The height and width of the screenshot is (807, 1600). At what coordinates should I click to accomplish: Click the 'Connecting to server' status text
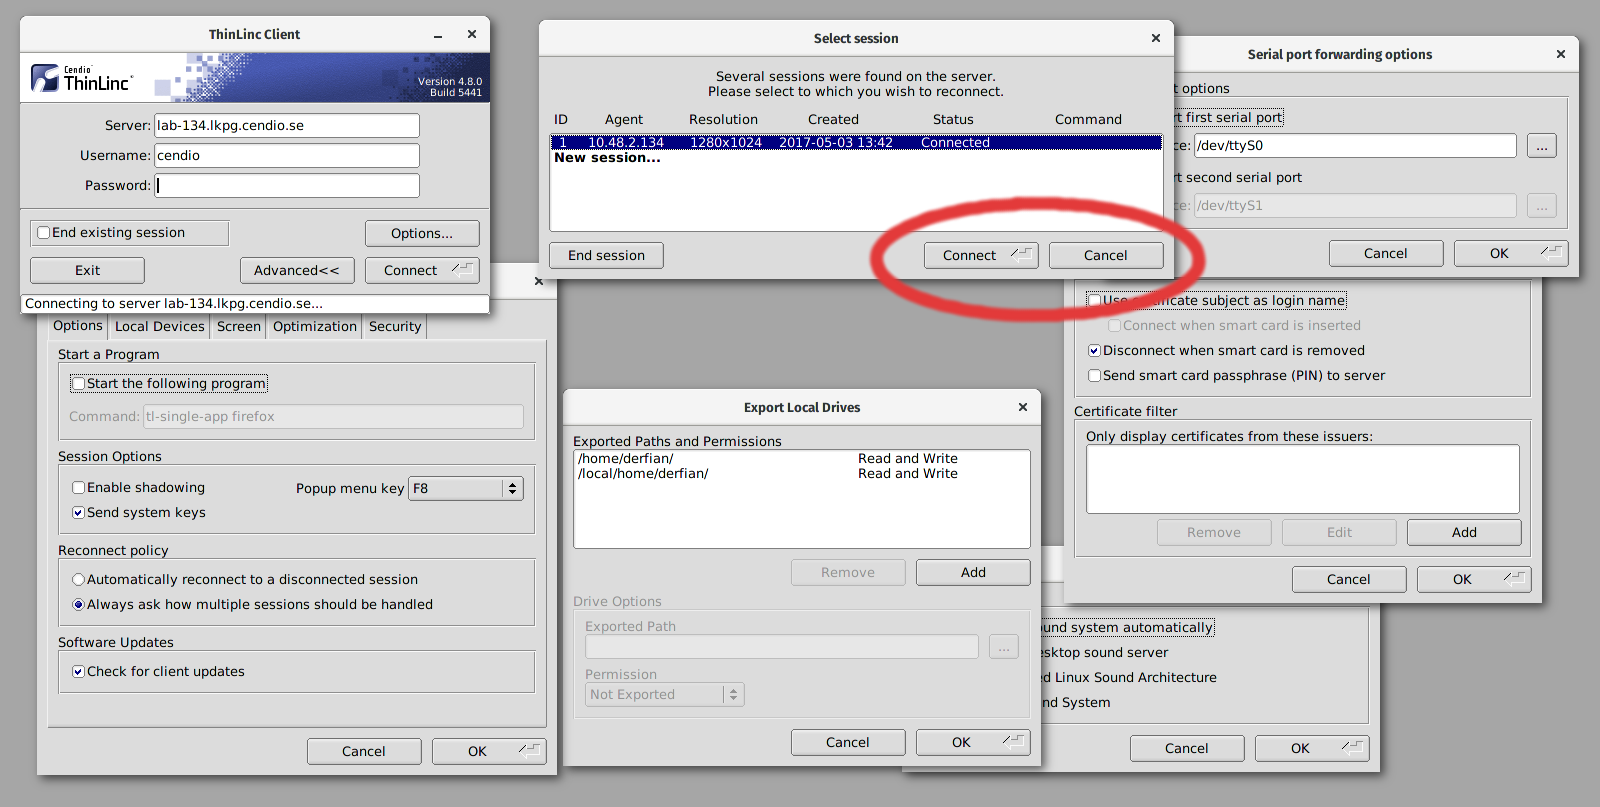click(174, 304)
